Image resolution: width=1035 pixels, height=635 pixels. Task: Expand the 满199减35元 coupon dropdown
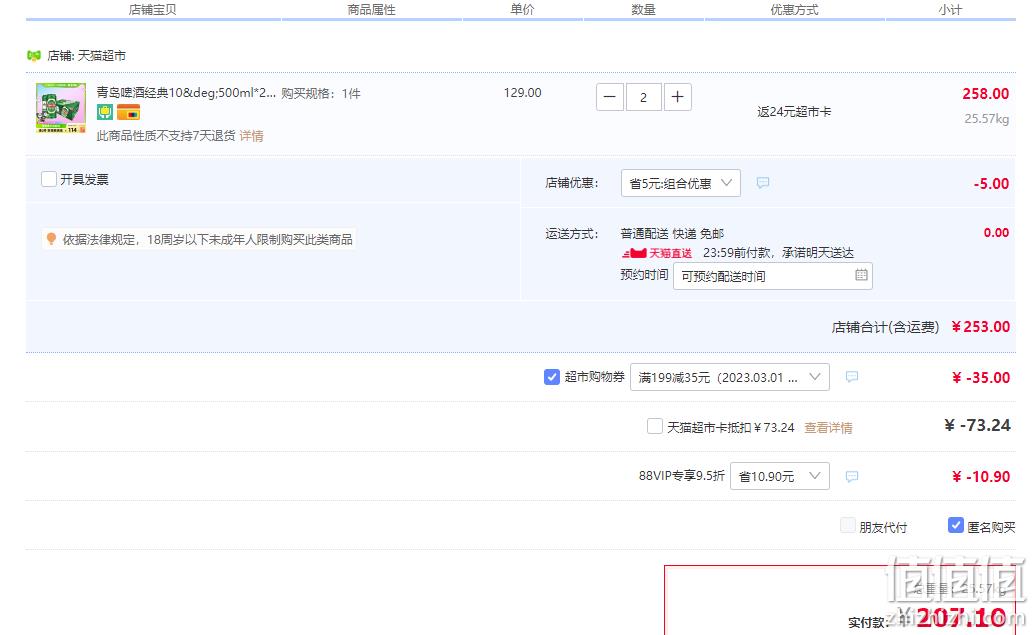(x=729, y=377)
